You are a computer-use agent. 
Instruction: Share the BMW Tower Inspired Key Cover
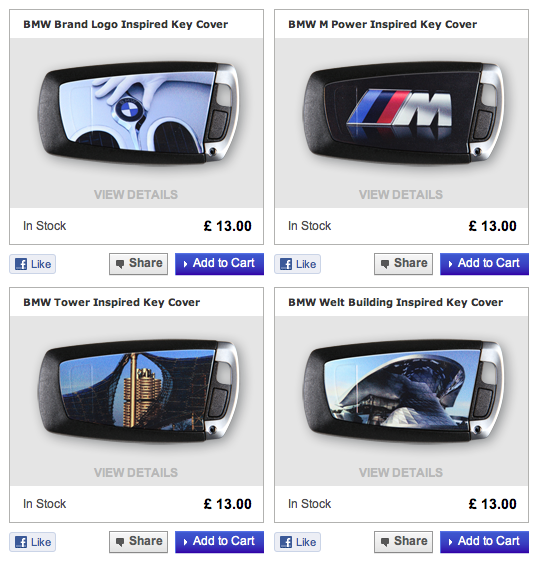pos(138,542)
